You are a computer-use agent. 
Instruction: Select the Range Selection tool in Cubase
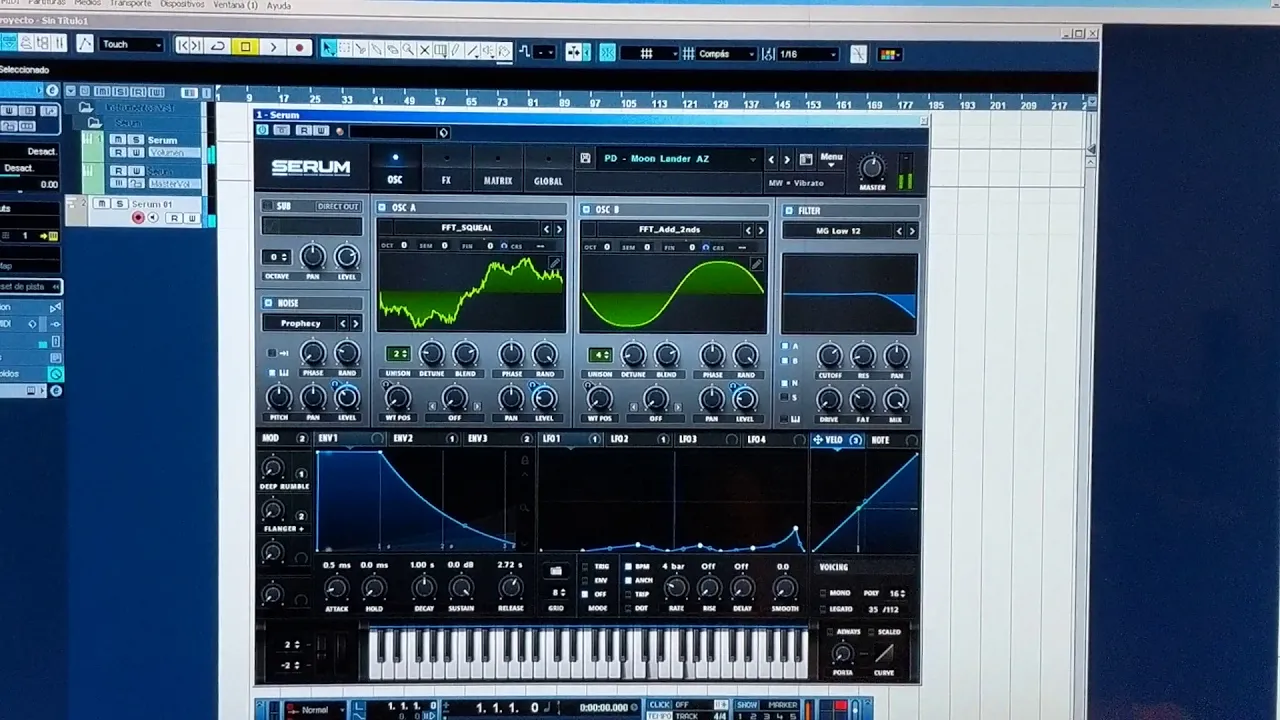(344, 48)
